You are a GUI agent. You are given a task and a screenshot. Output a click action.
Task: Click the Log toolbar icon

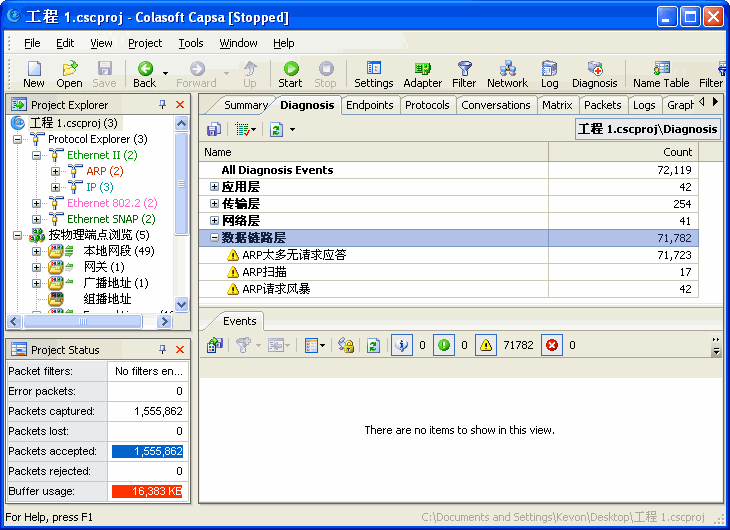click(x=549, y=74)
